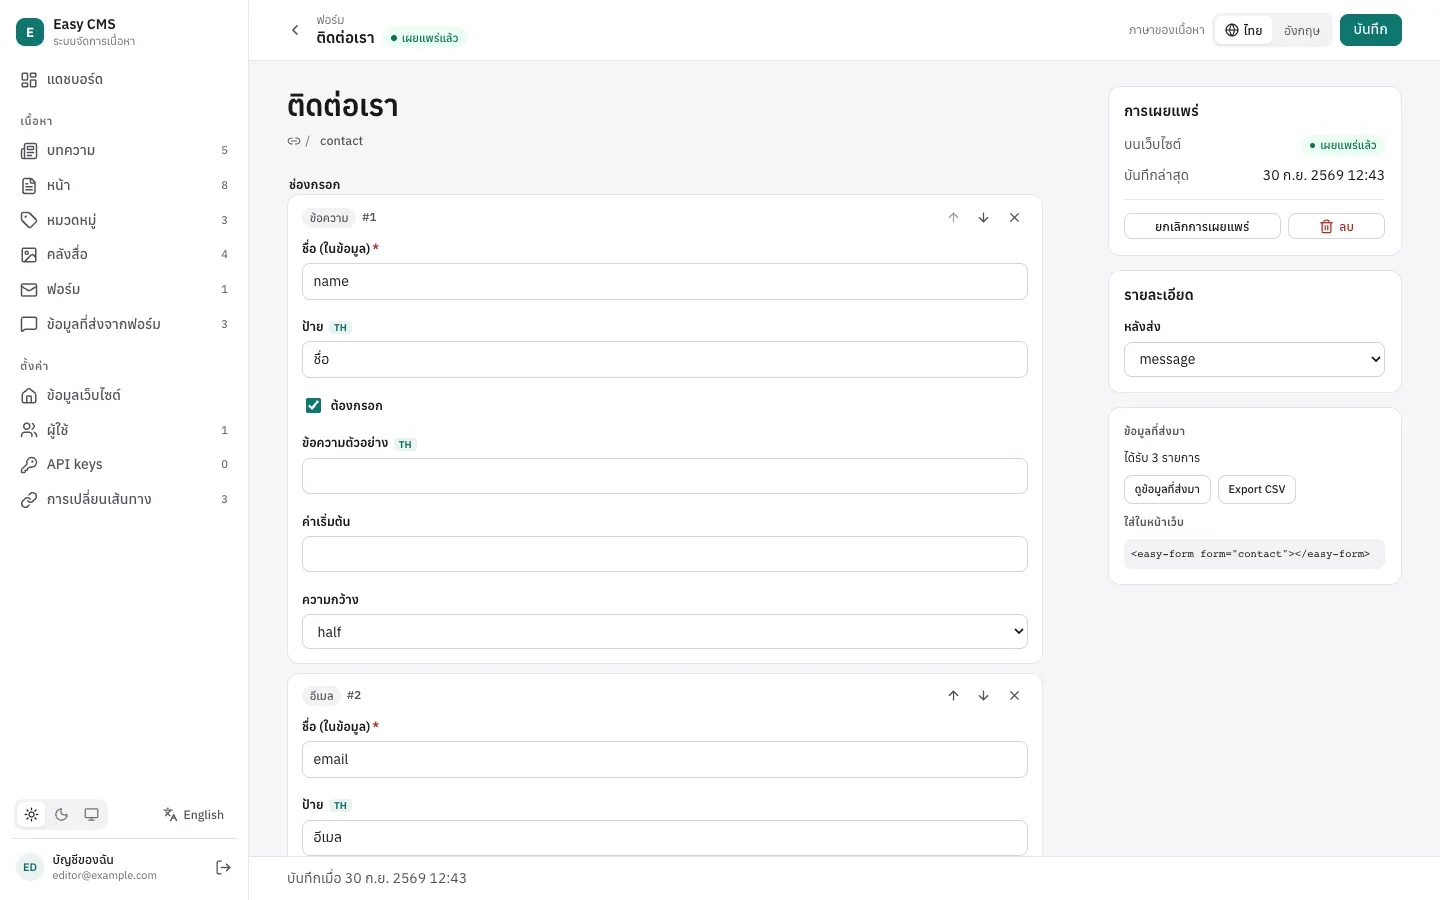Open ข้อมูลที่ส่งจากฟอร์ม in the sidebar
The width and height of the screenshot is (1440, 900).
(x=124, y=324)
